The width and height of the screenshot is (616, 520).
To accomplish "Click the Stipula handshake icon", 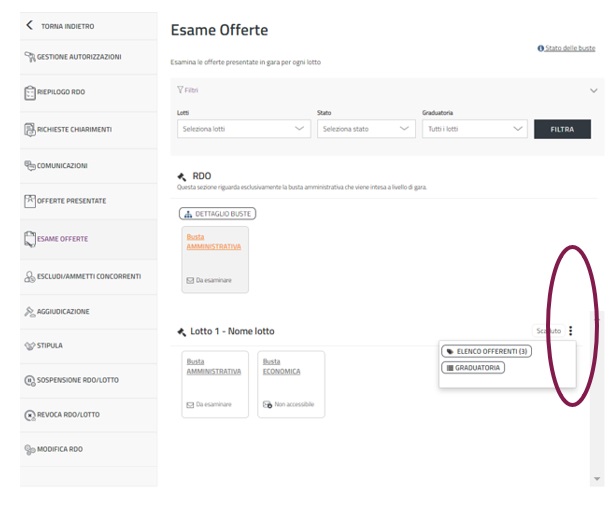I will pos(29,346).
